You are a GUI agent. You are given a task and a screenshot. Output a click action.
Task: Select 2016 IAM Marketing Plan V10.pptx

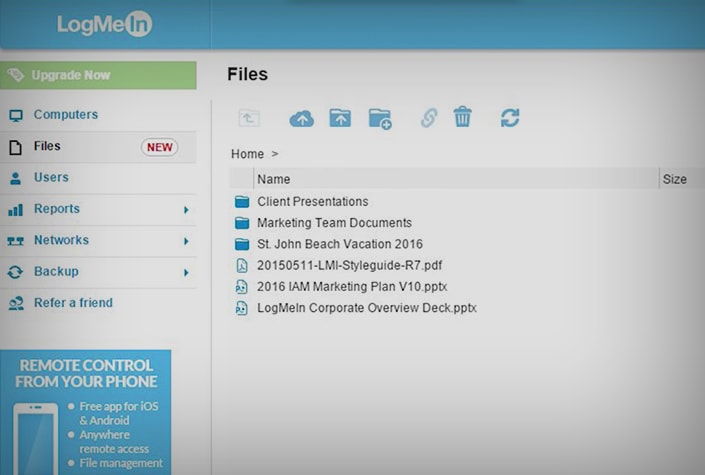click(352, 287)
